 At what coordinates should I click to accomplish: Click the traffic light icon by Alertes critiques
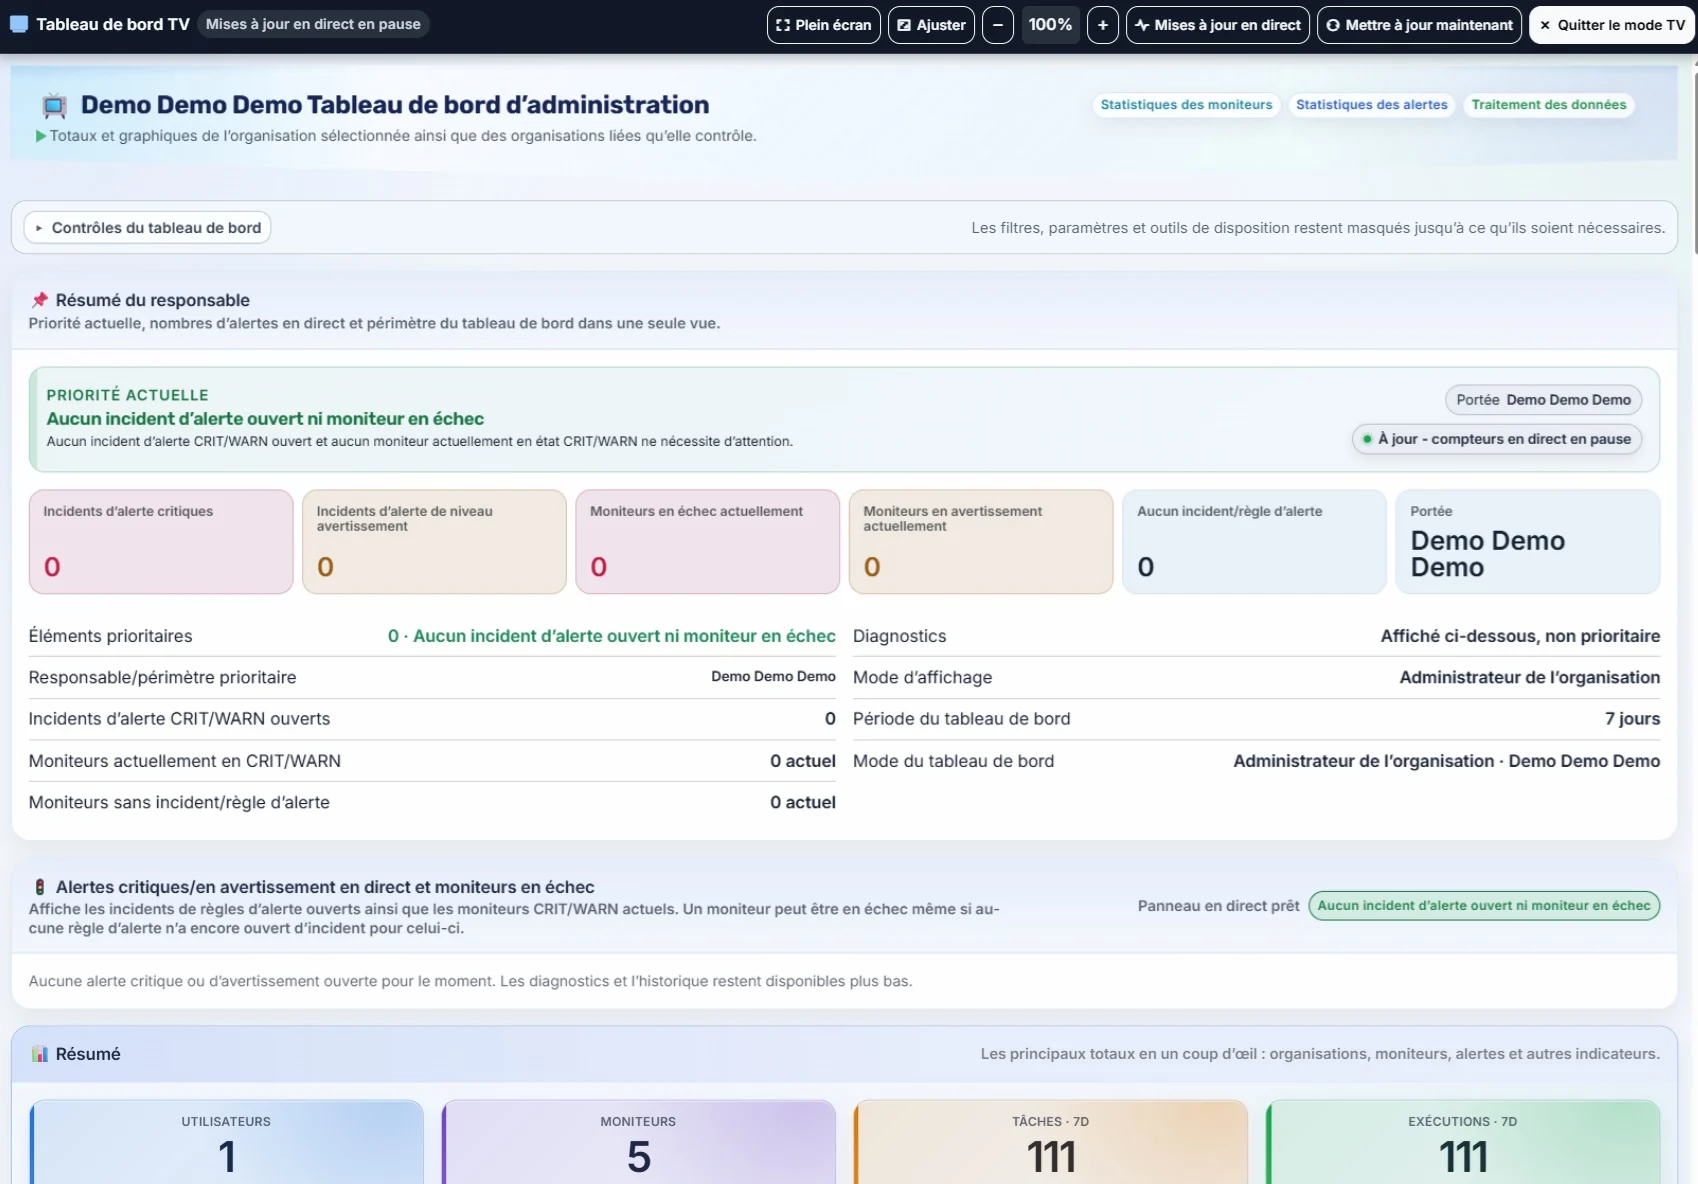[x=40, y=887]
